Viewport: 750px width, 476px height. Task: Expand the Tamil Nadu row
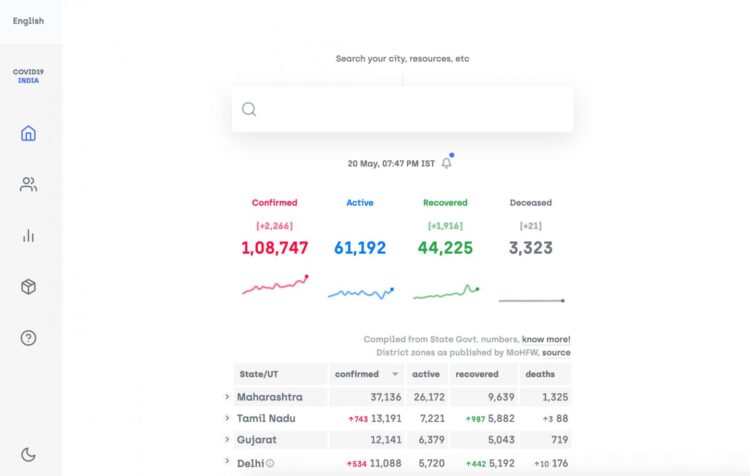[227, 418]
